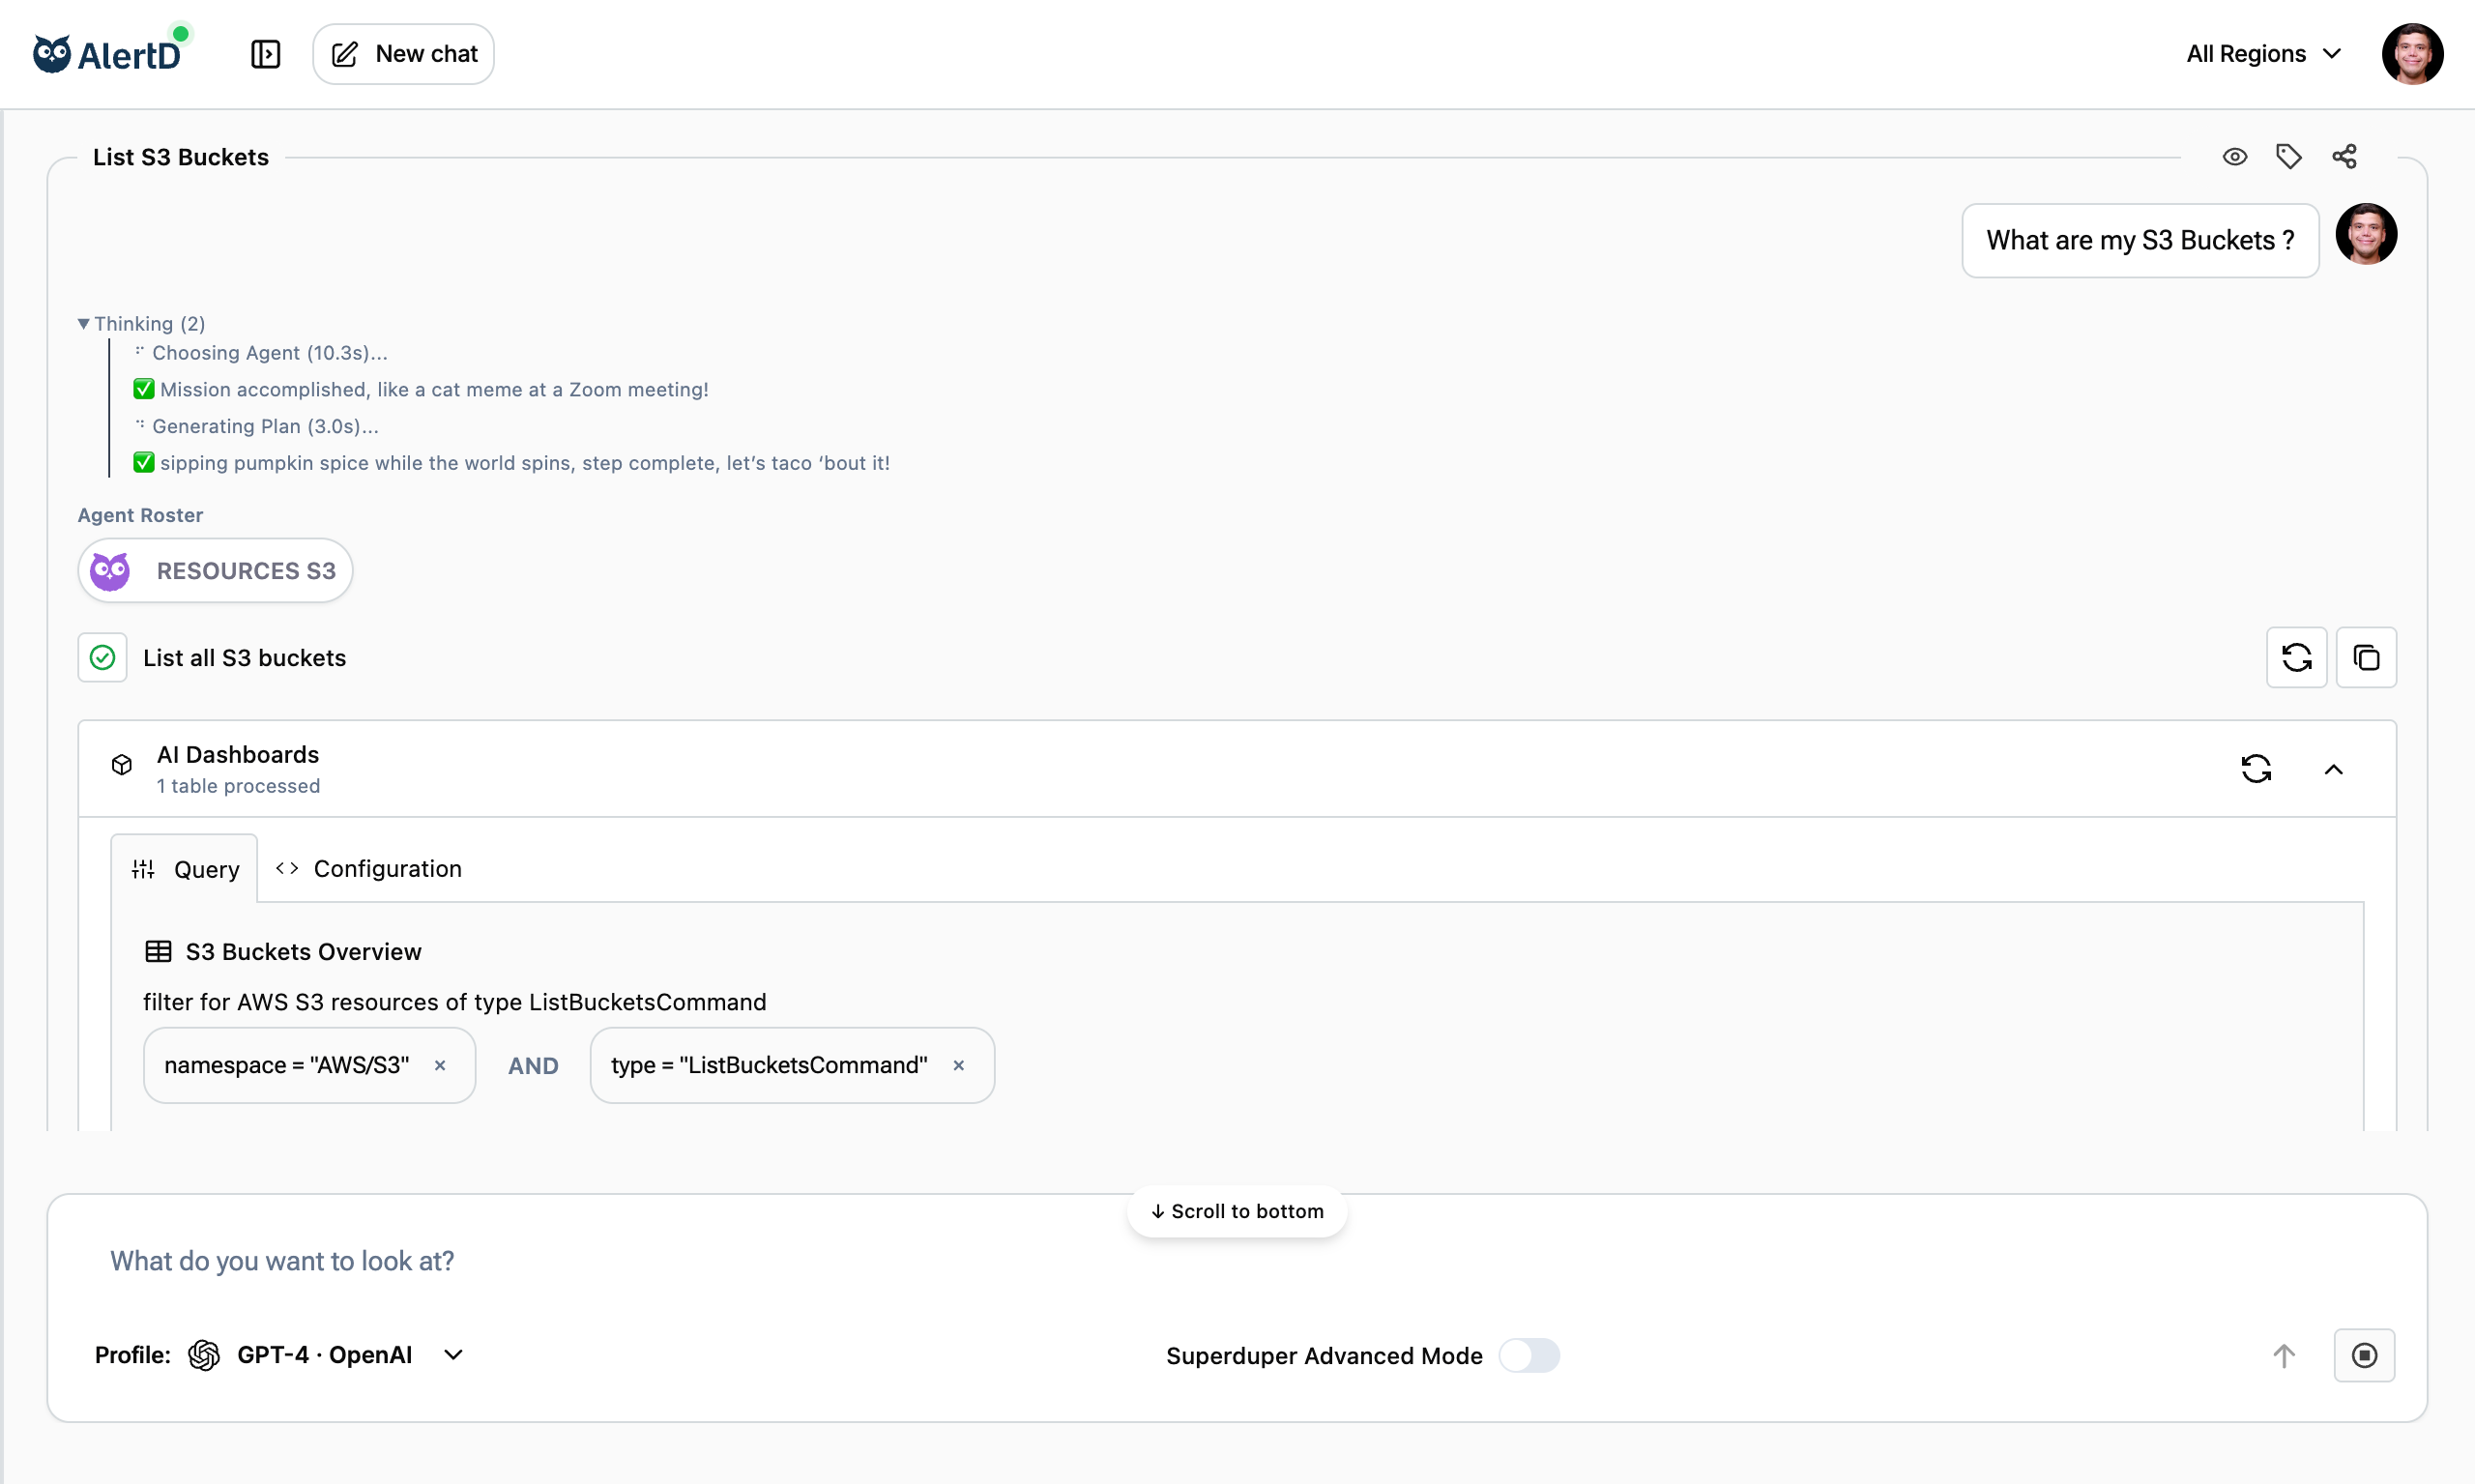Rerun the List all S3 buckets step

(2296, 658)
